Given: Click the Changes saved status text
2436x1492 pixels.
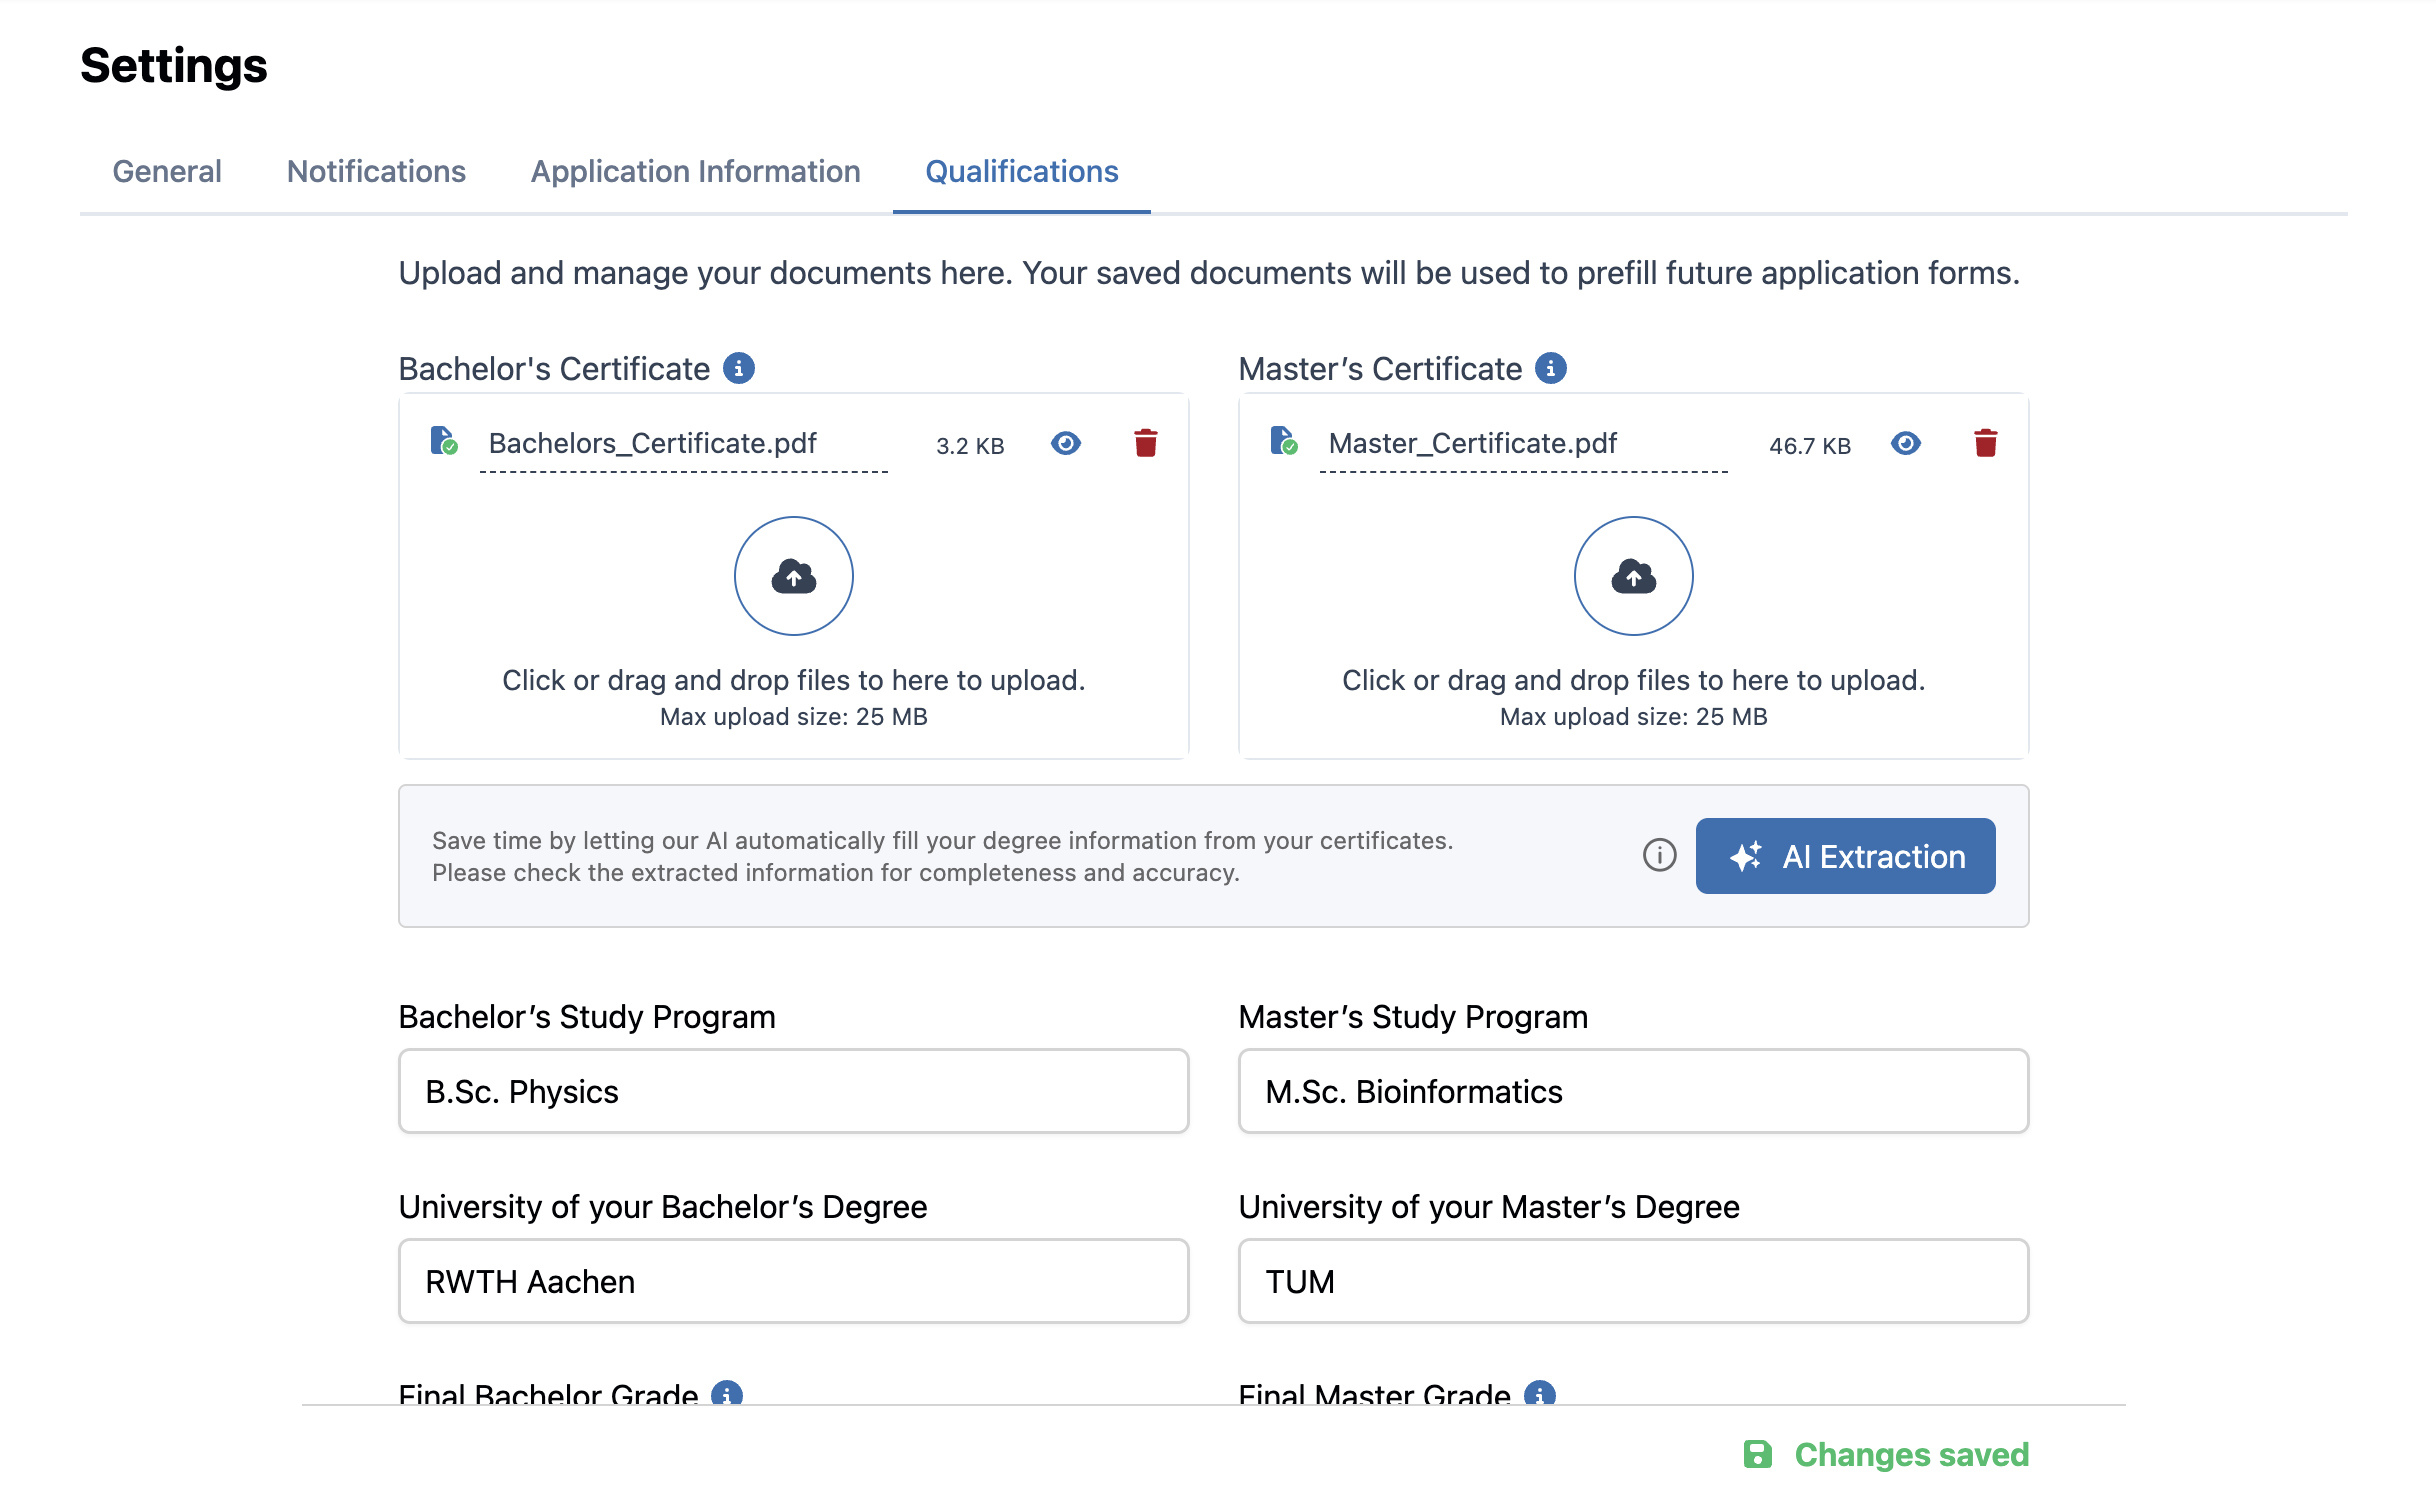Looking at the screenshot, I should (1912, 1455).
